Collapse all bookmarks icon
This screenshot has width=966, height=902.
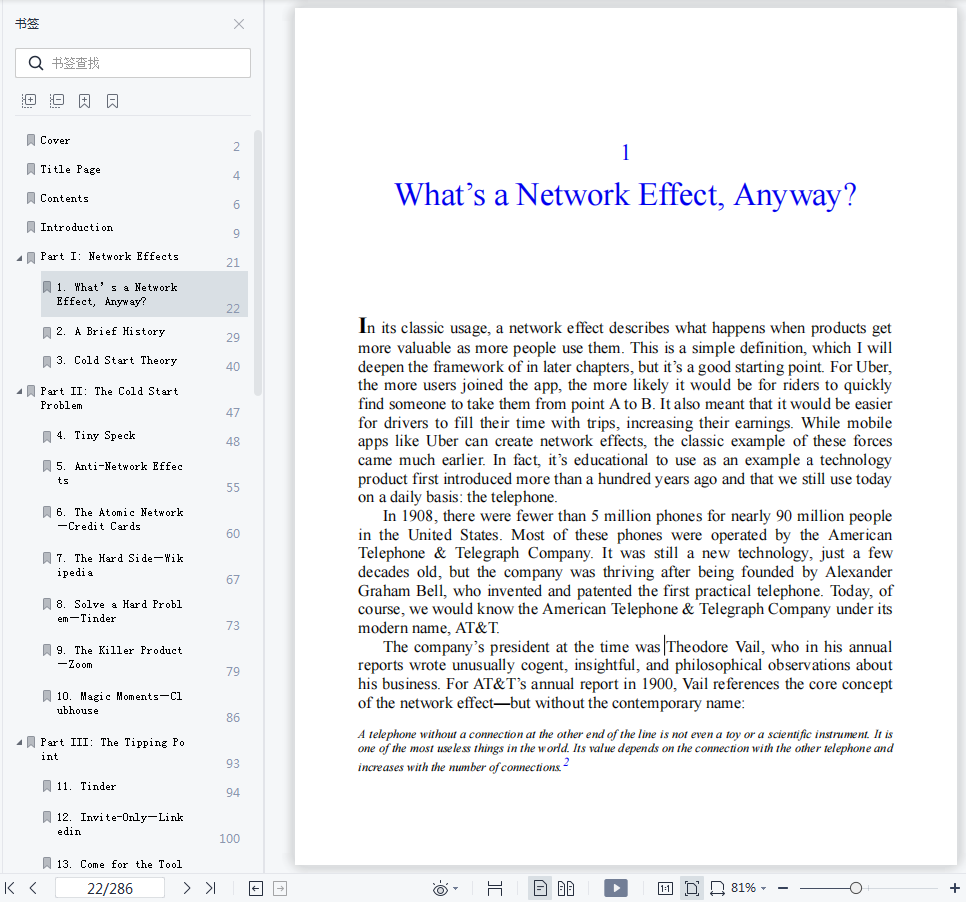[57, 100]
